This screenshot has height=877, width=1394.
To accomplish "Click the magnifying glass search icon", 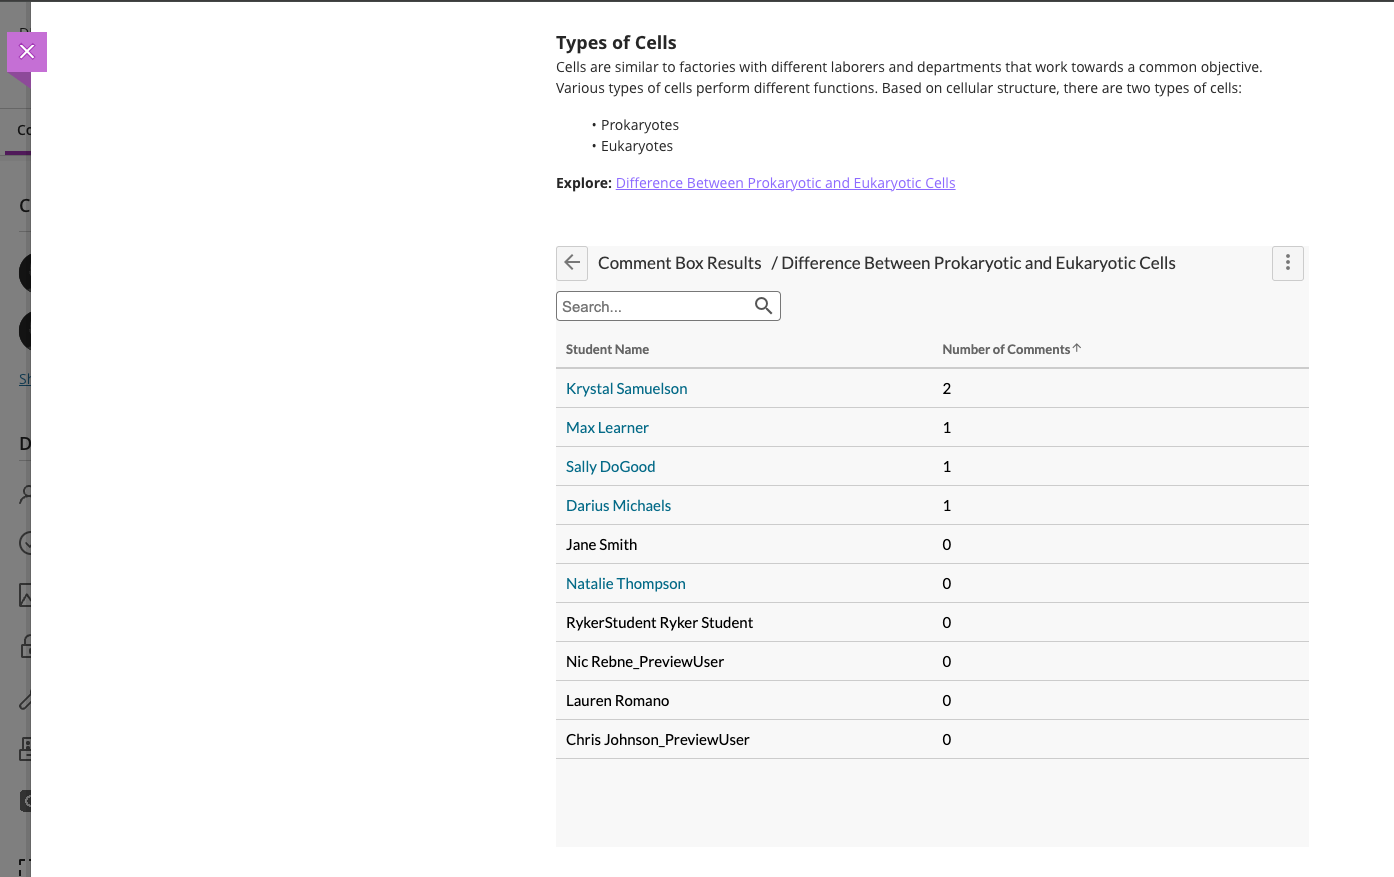I will pyautogui.click(x=763, y=306).
